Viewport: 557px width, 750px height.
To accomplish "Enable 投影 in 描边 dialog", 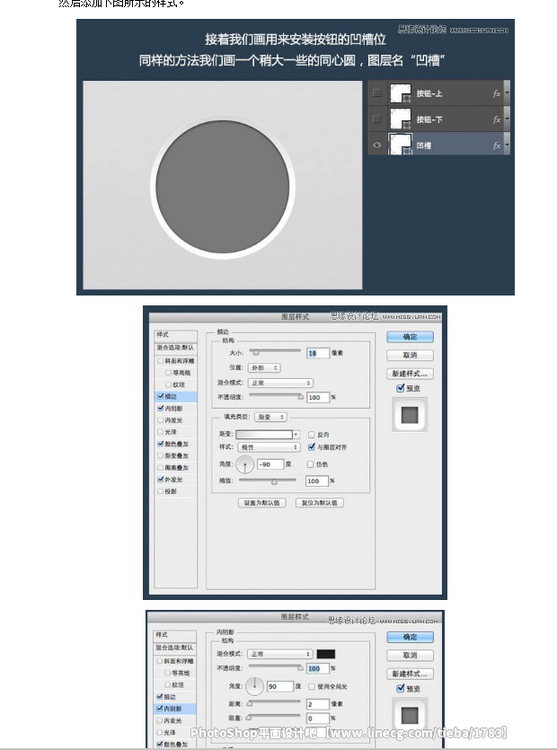I will pyautogui.click(x=161, y=491).
